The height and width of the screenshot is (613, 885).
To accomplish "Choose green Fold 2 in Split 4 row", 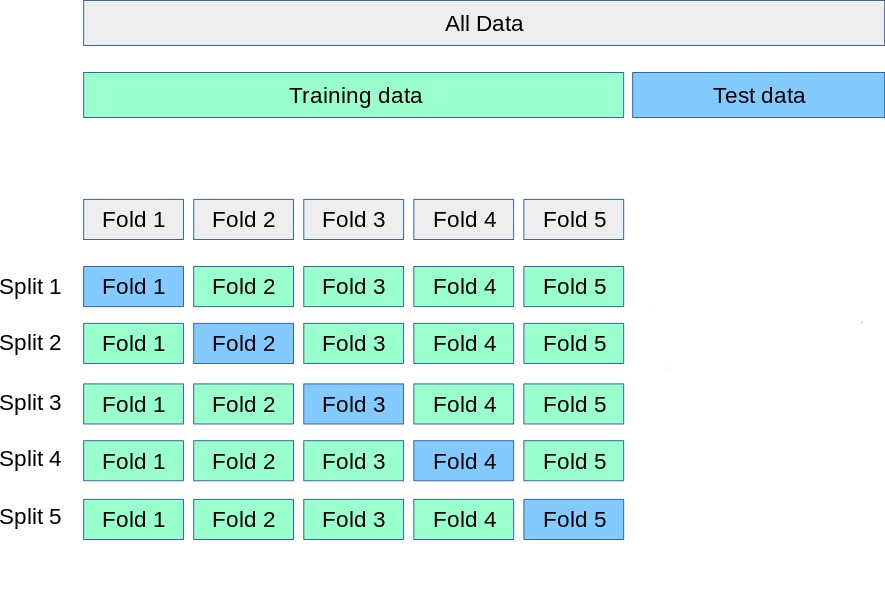I will click(243, 461).
